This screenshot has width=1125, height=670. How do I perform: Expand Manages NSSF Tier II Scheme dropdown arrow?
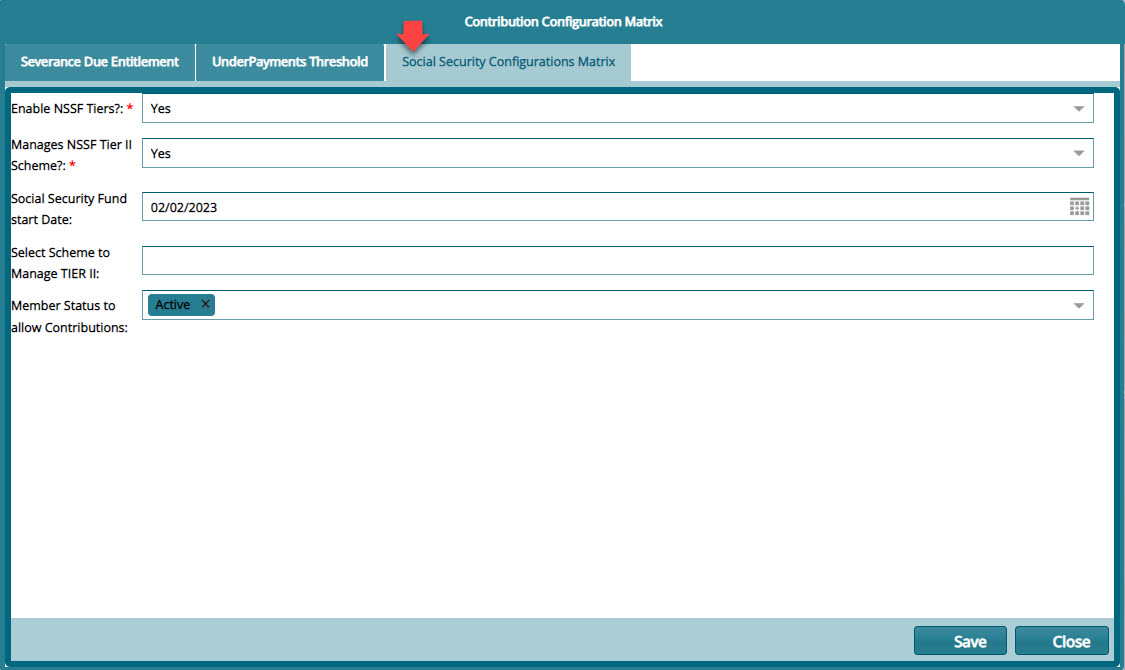[1078, 154]
